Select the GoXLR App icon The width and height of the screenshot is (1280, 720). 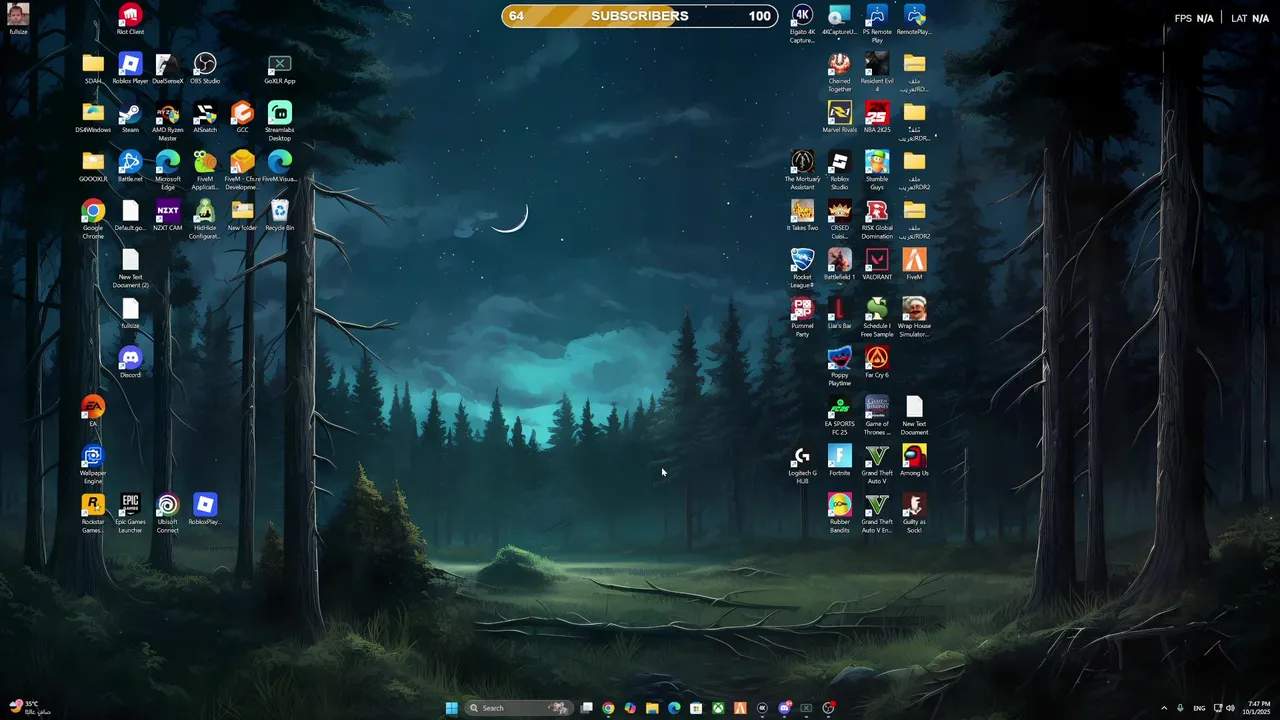[x=280, y=69]
